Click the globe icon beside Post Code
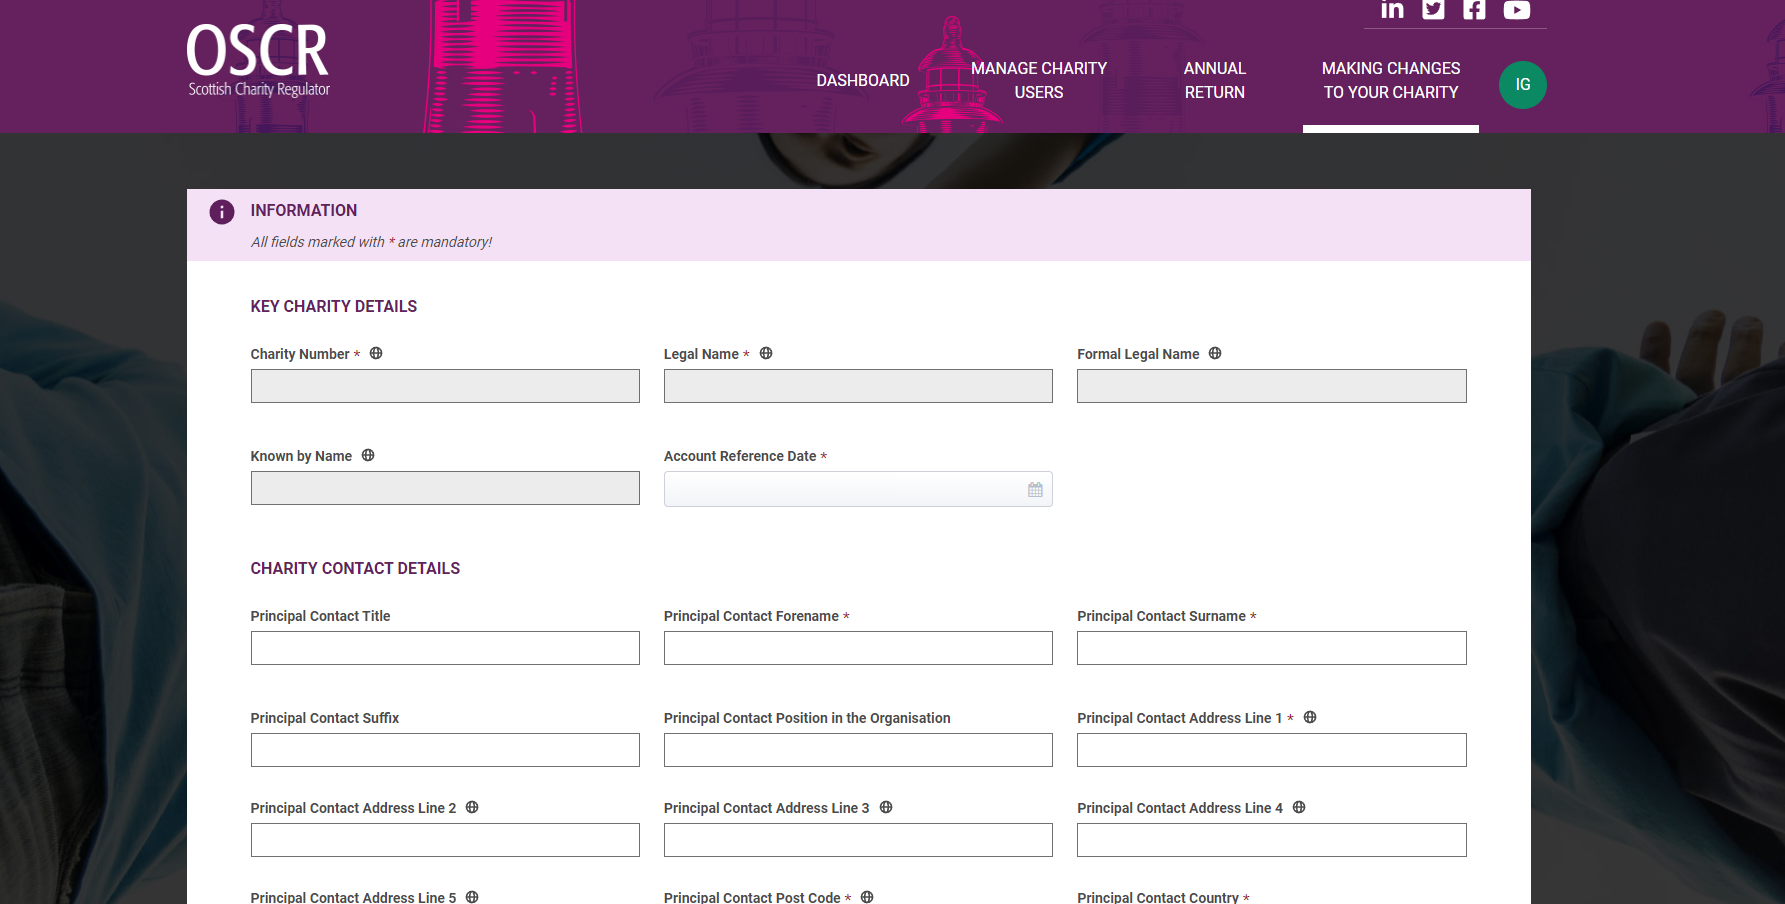The height and width of the screenshot is (904, 1785). pyautogui.click(x=867, y=897)
